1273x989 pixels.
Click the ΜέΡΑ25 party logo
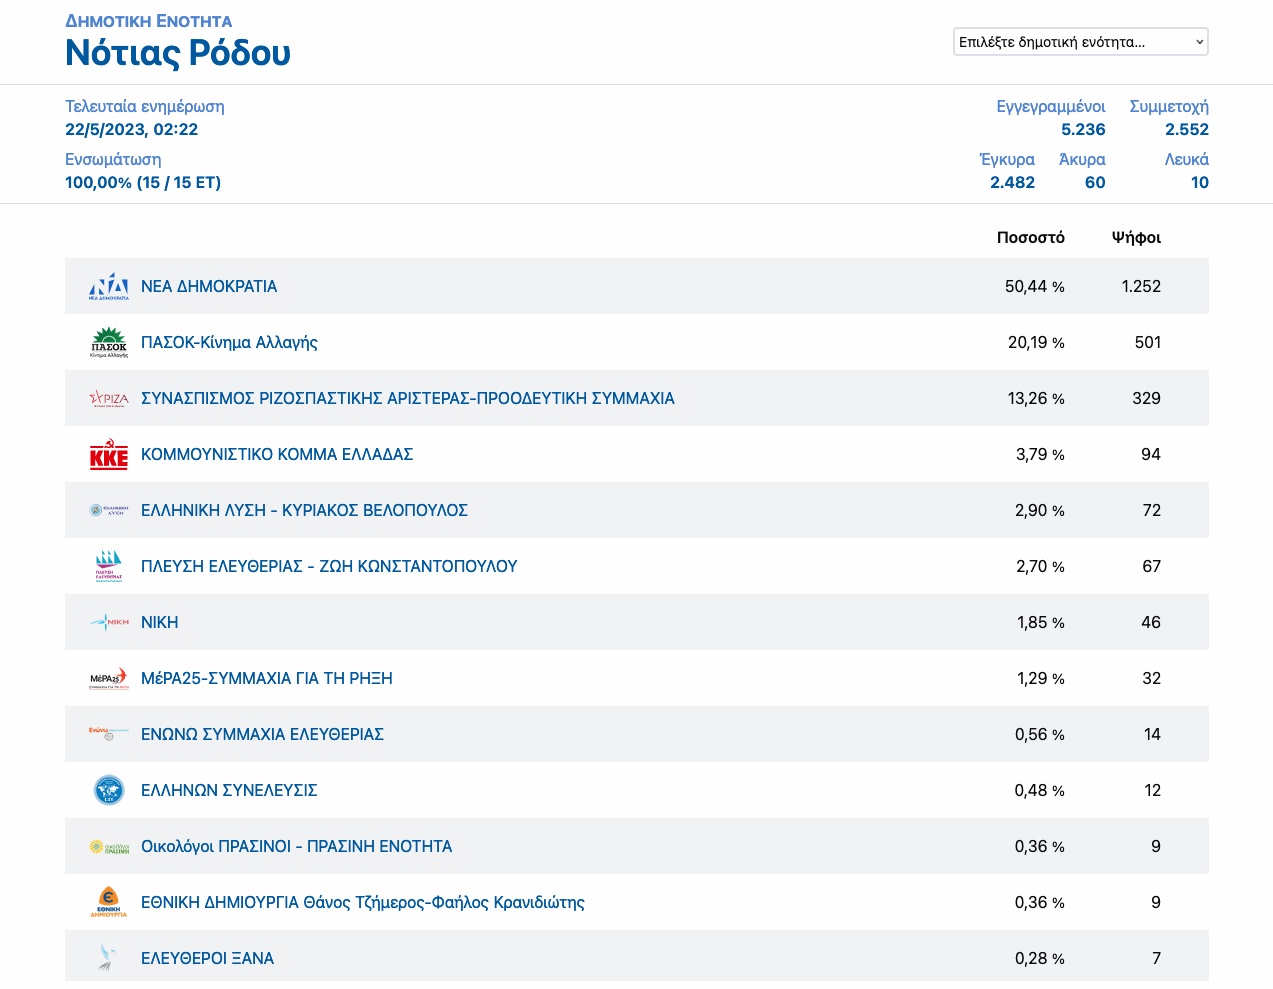point(109,678)
